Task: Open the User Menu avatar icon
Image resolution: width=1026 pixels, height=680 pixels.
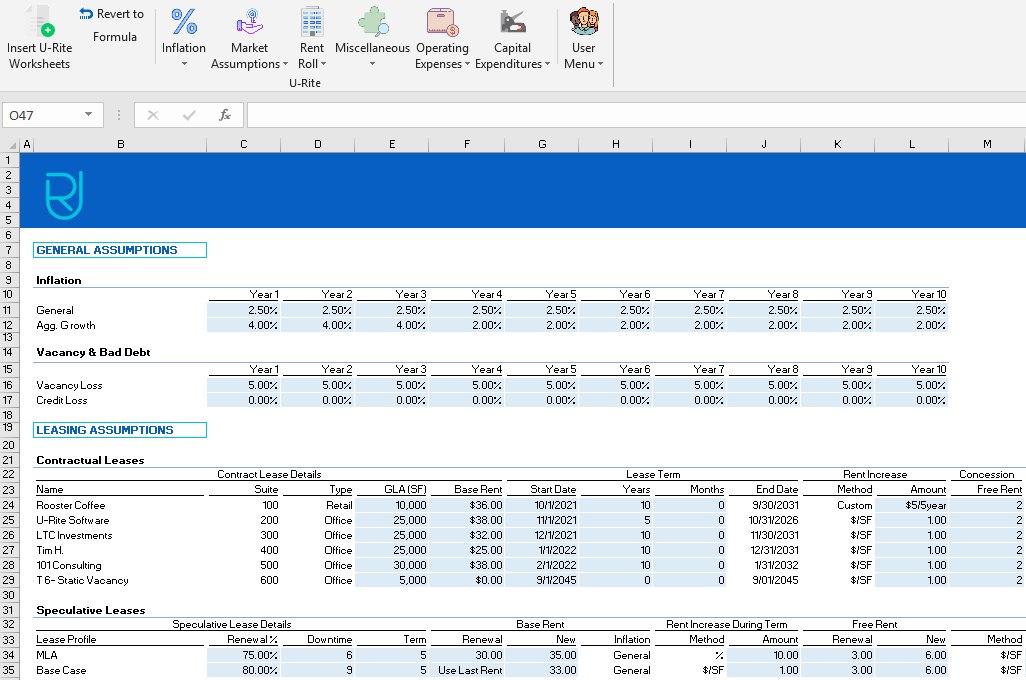Action: [x=583, y=21]
